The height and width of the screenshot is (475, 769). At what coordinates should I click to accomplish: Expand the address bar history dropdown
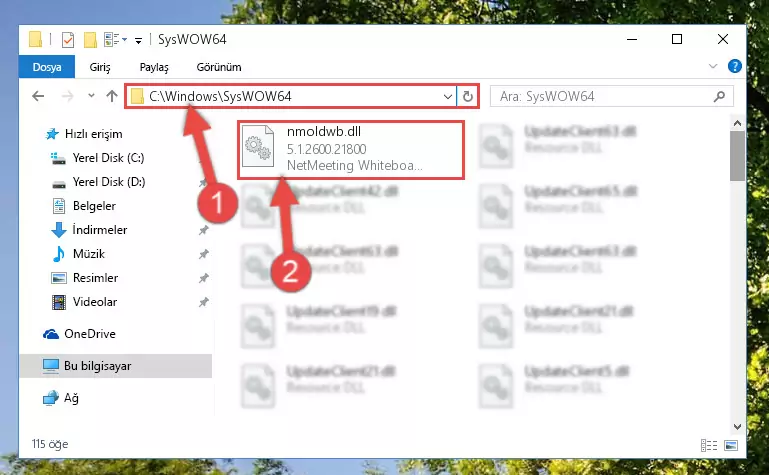pos(448,97)
